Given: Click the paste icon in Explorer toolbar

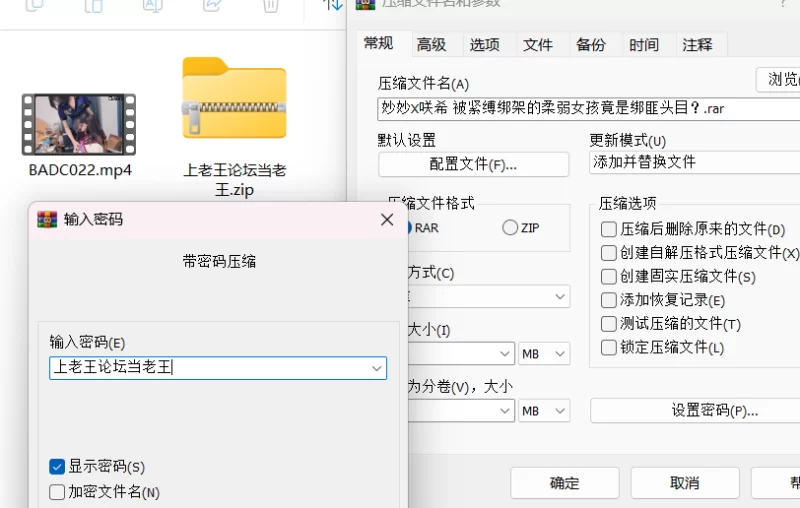Looking at the screenshot, I should 93,5.
